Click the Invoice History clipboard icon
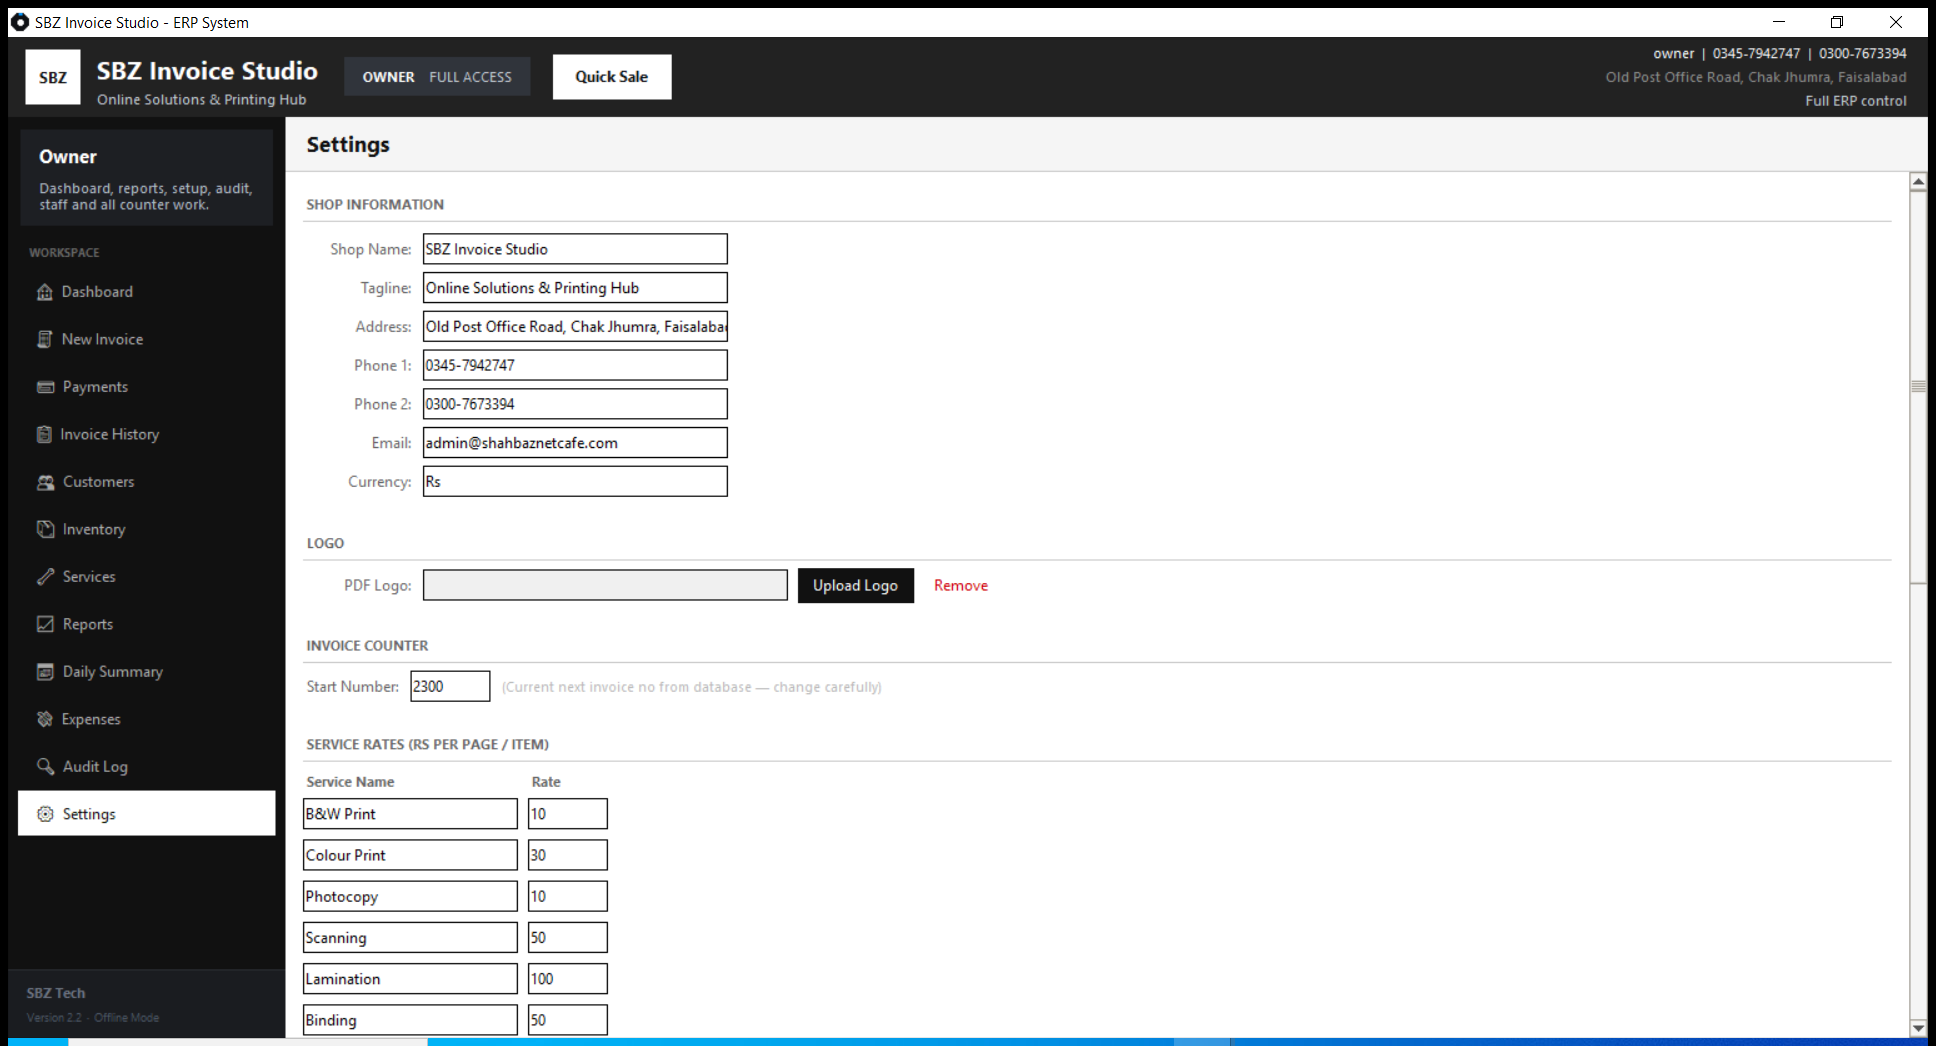Image resolution: width=1936 pixels, height=1046 pixels. tap(44, 434)
